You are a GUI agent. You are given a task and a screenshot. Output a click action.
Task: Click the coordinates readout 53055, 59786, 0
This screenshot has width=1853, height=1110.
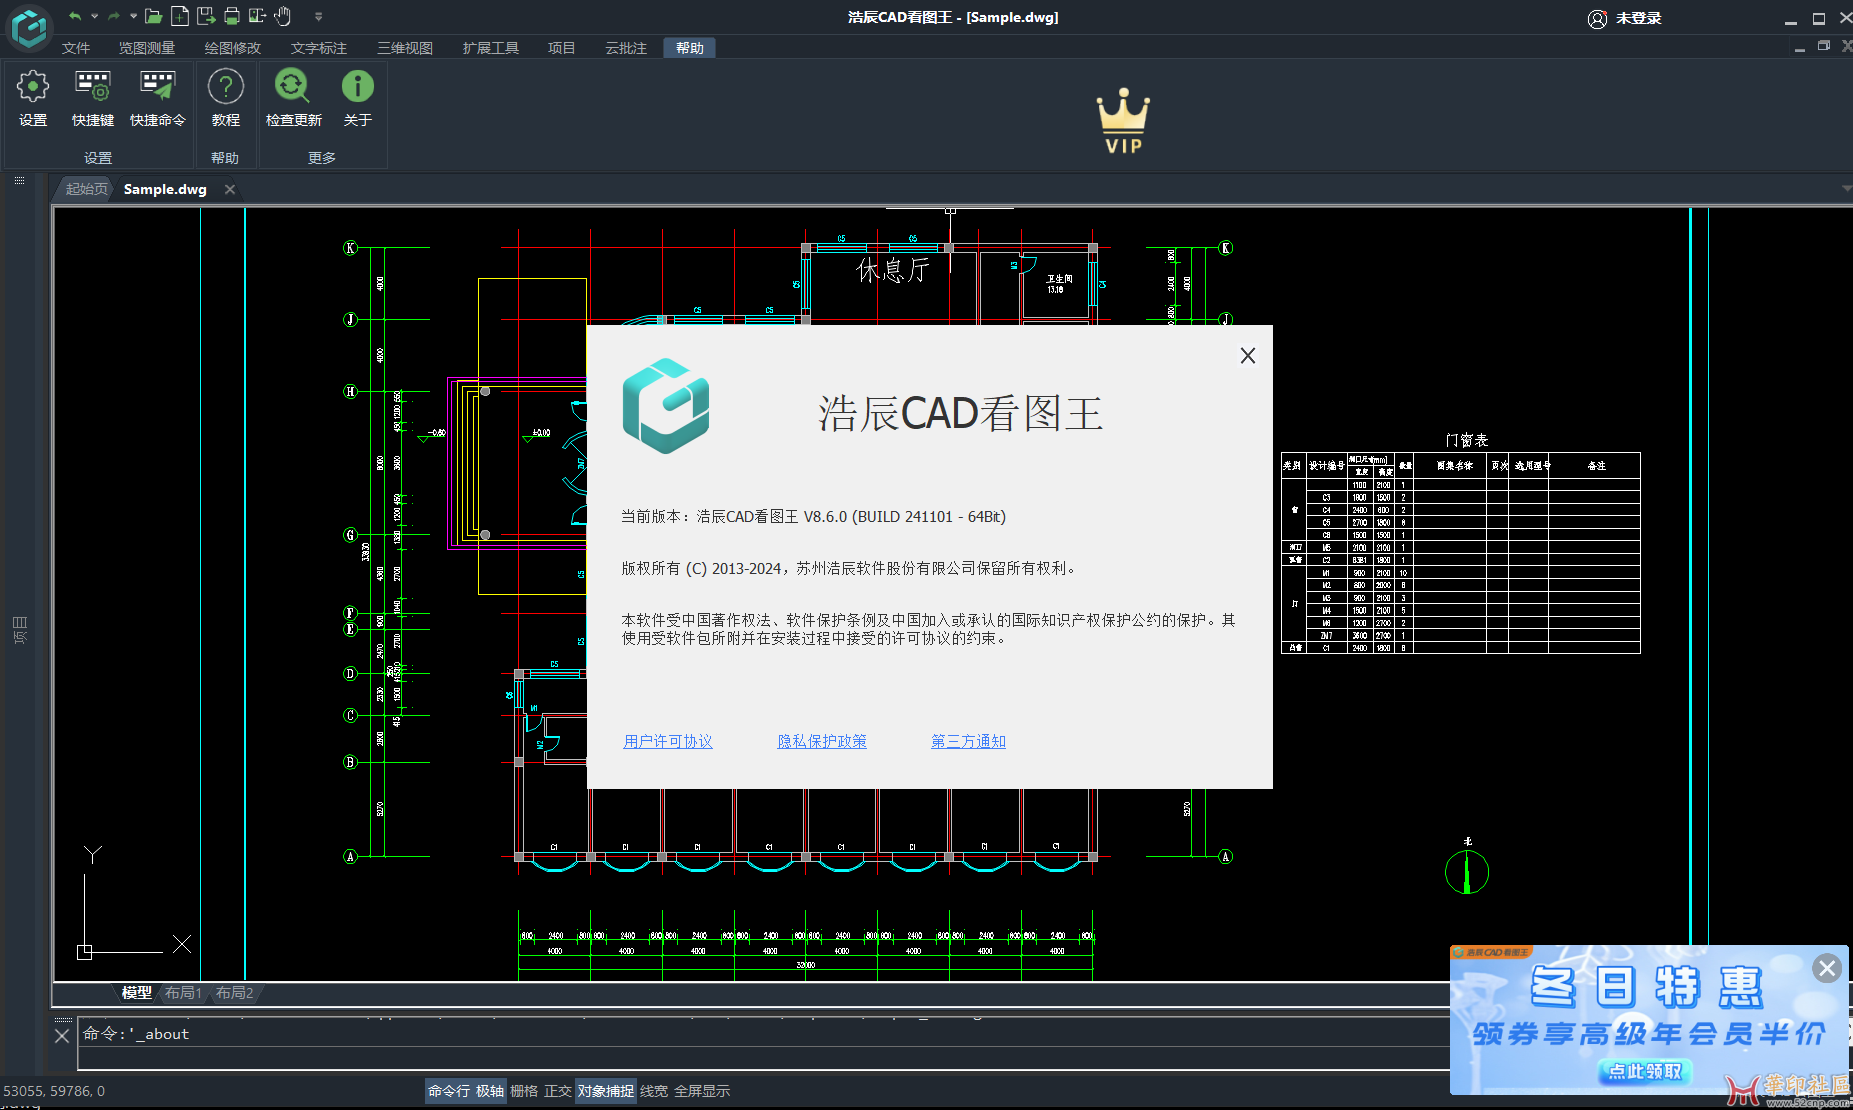[54, 1091]
